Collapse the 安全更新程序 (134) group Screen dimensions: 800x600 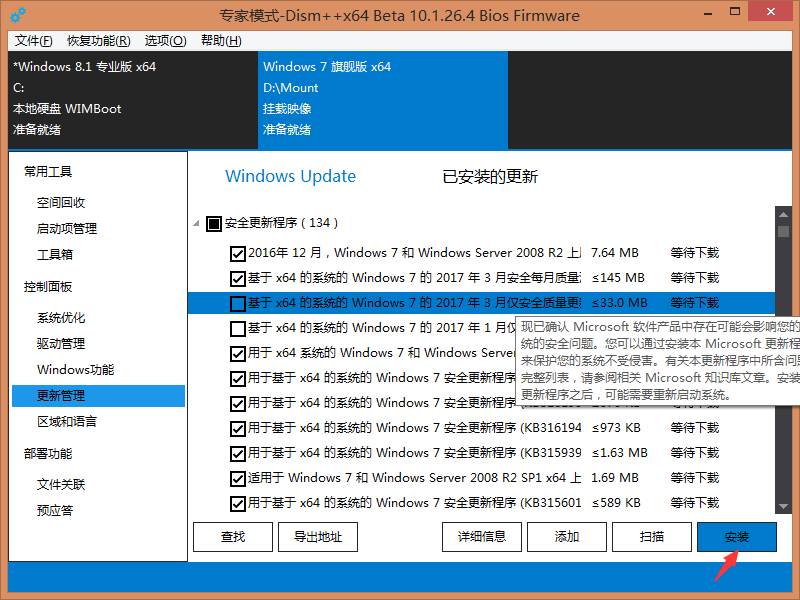pos(196,223)
